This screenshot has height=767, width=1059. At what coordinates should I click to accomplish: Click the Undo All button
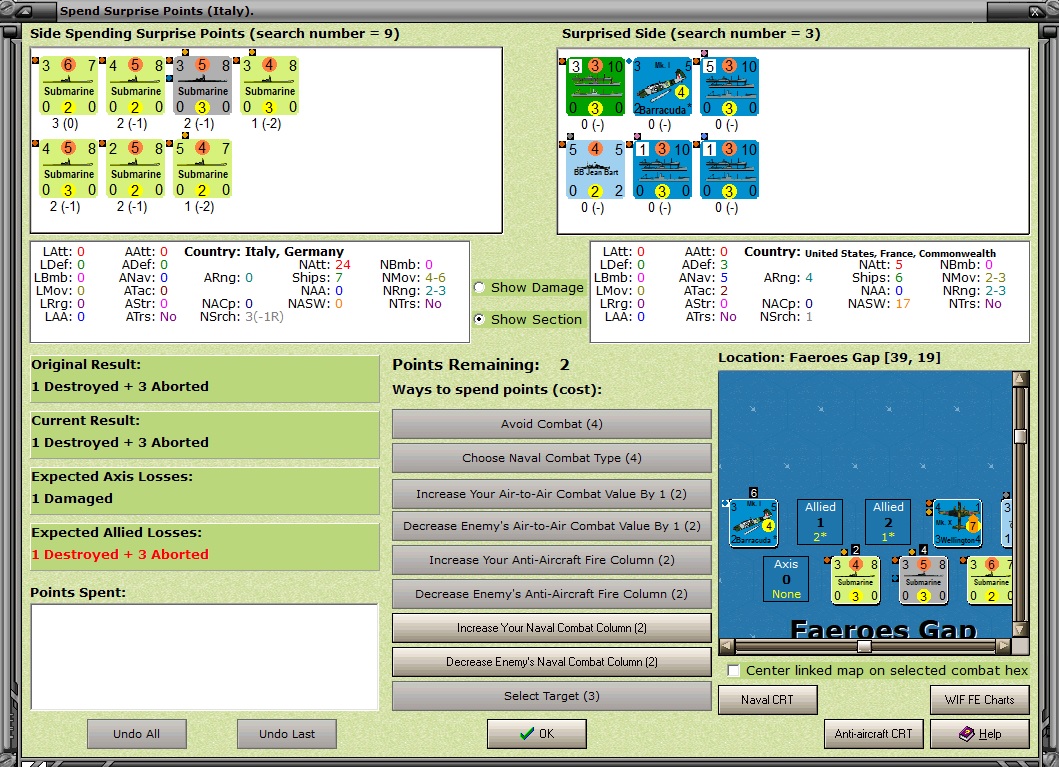pyautogui.click(x=136, y=734)
